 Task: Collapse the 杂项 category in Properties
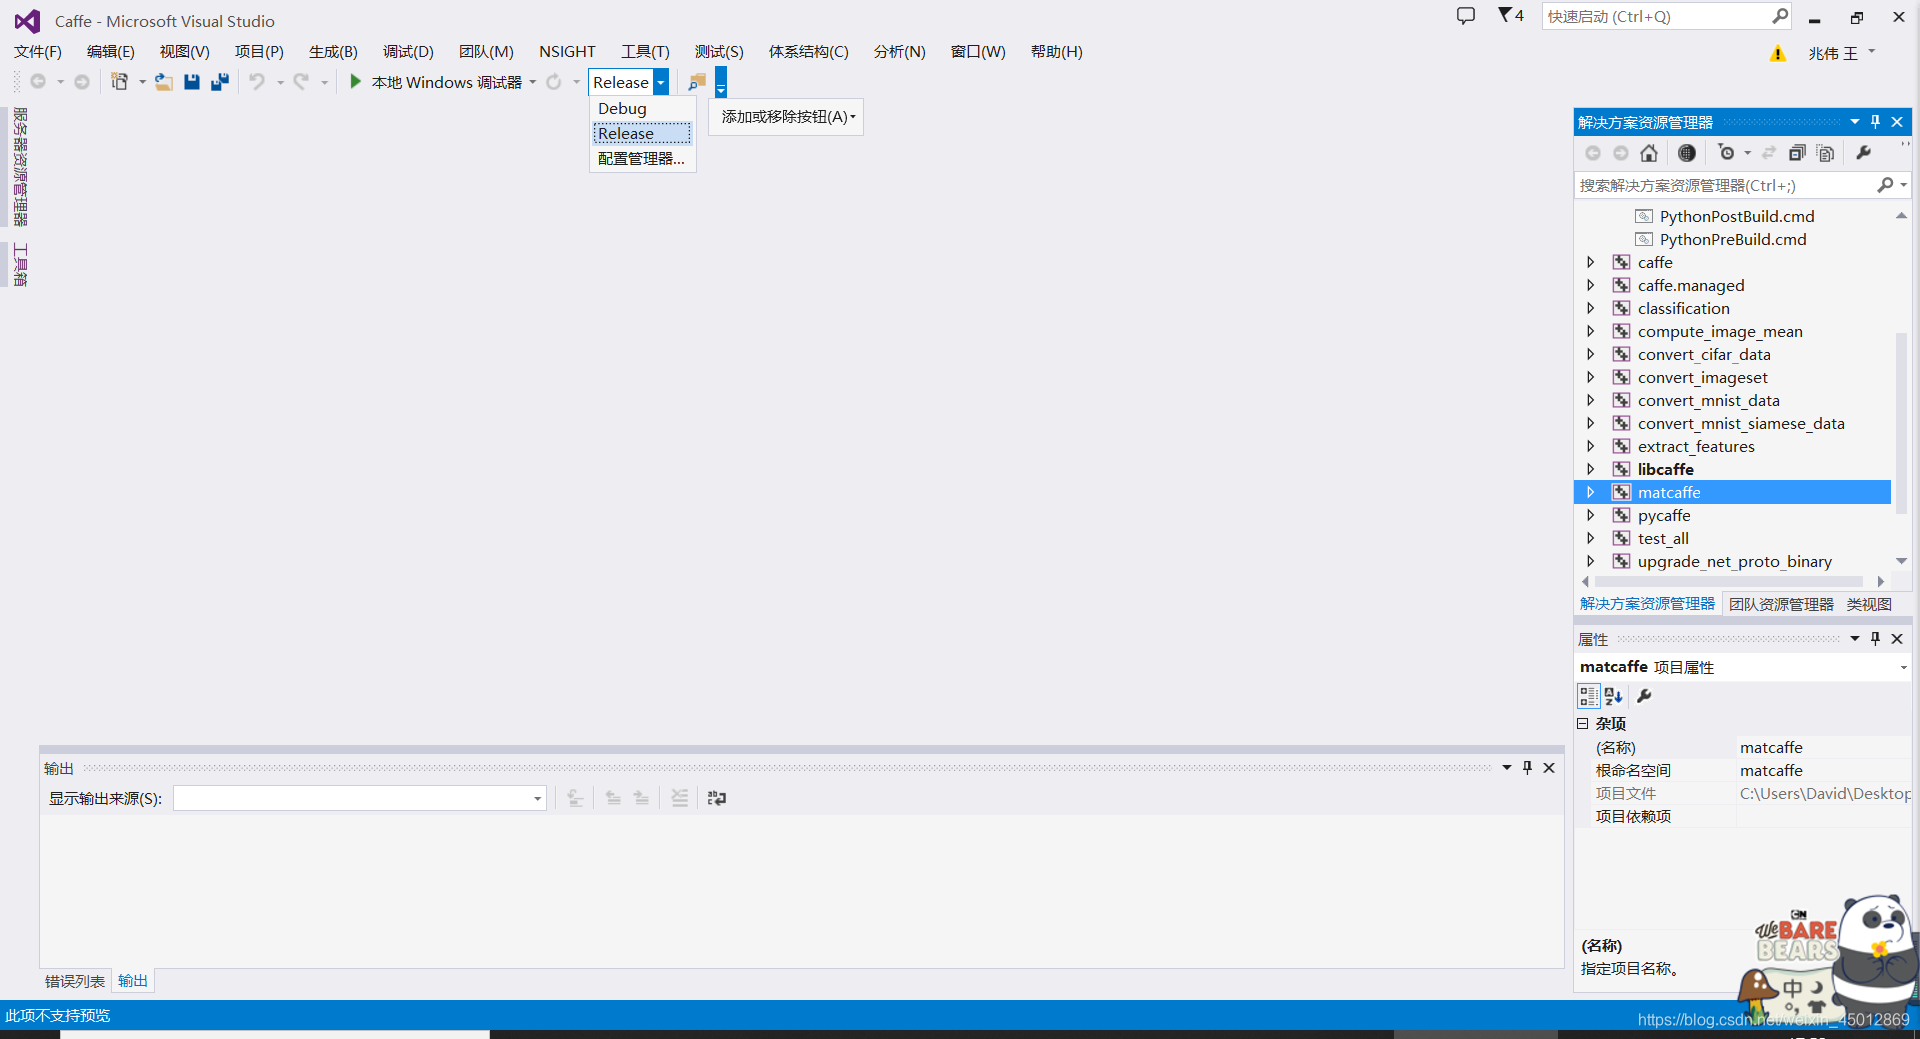click(1583, 723)
